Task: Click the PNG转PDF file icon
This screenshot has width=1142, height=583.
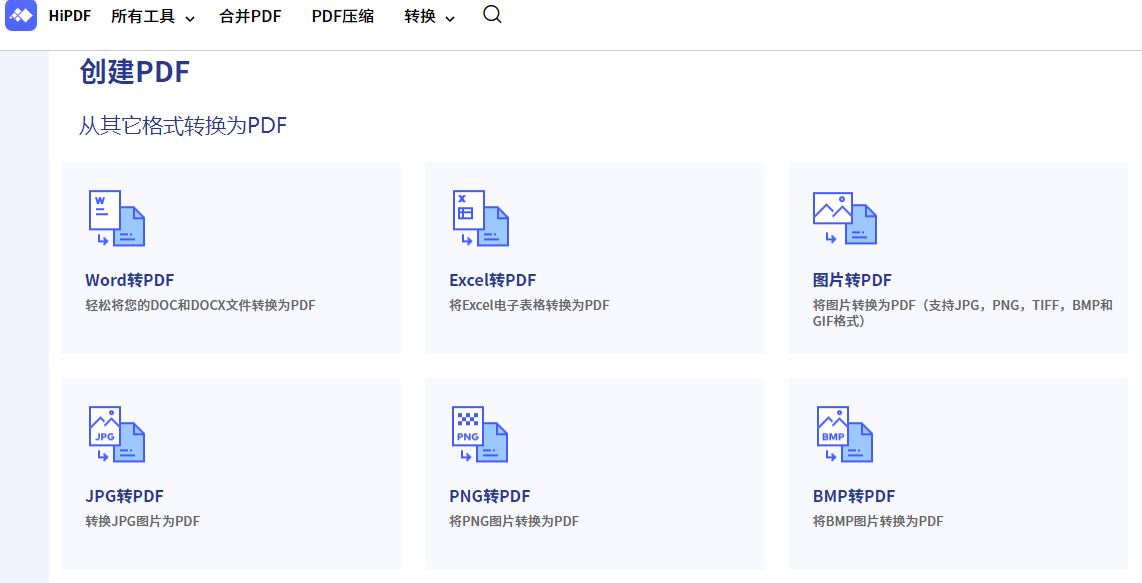Action: (x=480, y=434)
